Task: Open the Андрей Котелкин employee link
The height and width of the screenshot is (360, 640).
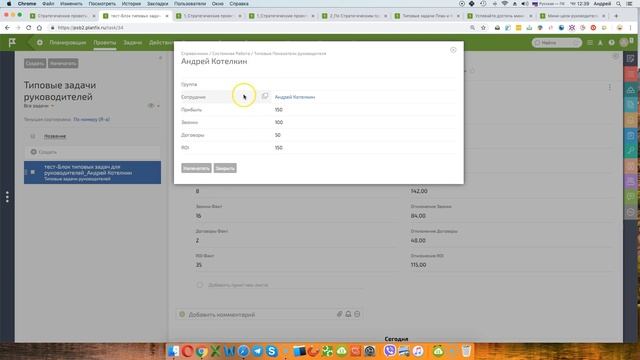Action: 295,97
